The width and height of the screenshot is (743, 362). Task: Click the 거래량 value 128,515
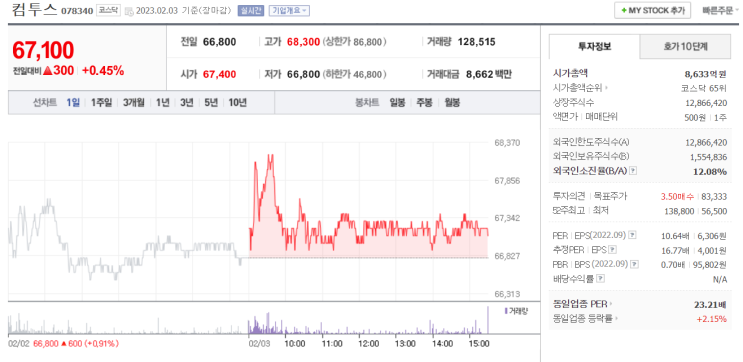pyautogui.click(x=476, y=42)
